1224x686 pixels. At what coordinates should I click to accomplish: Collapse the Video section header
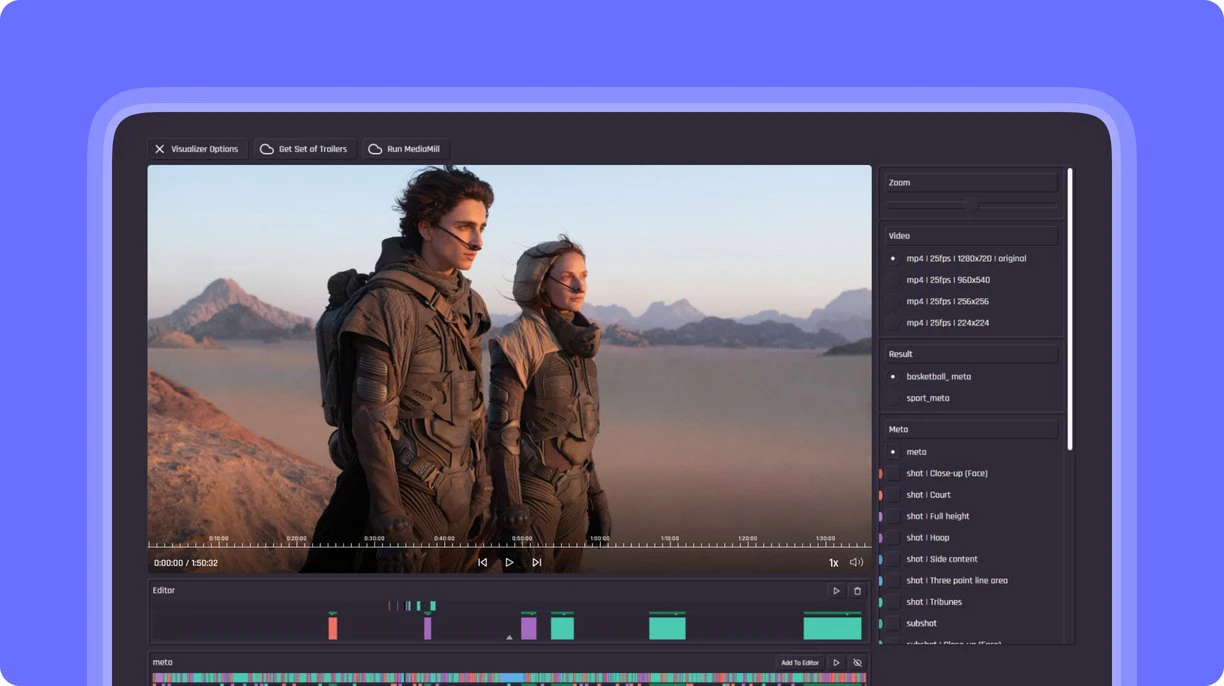(x=970, y=235)
